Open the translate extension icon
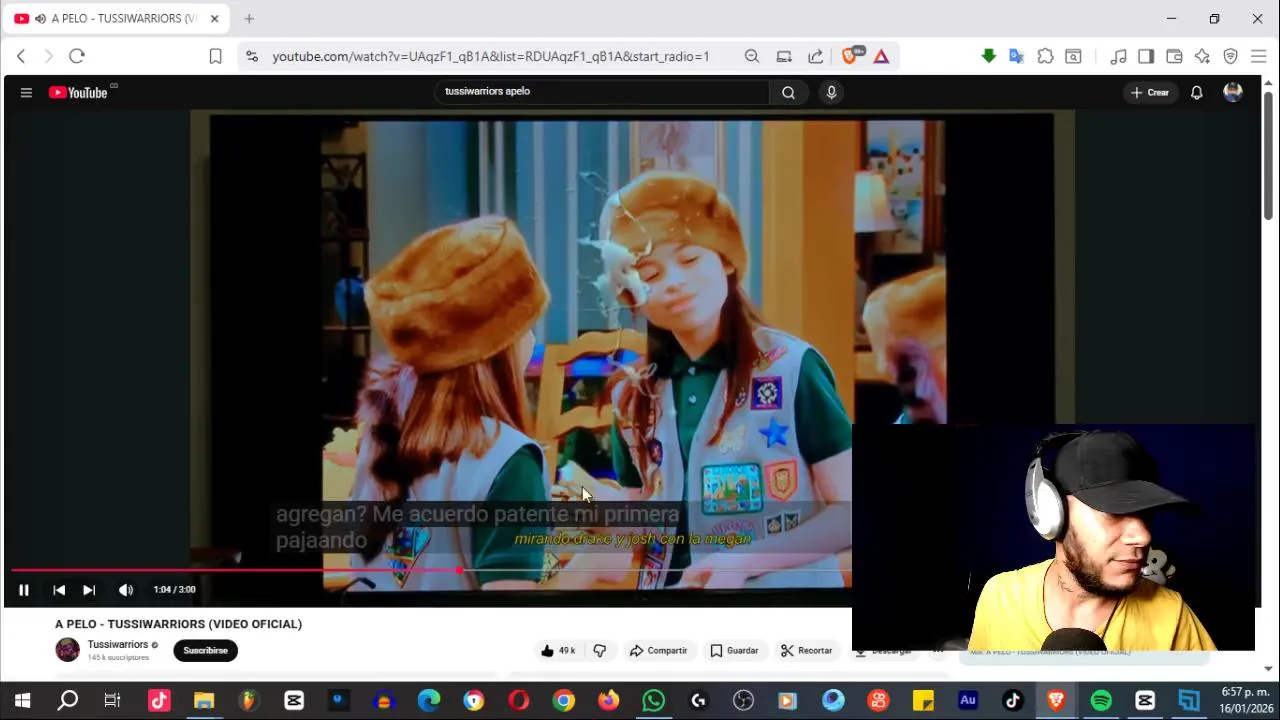Viewport: 1280px width, 720px height. 1017,56
